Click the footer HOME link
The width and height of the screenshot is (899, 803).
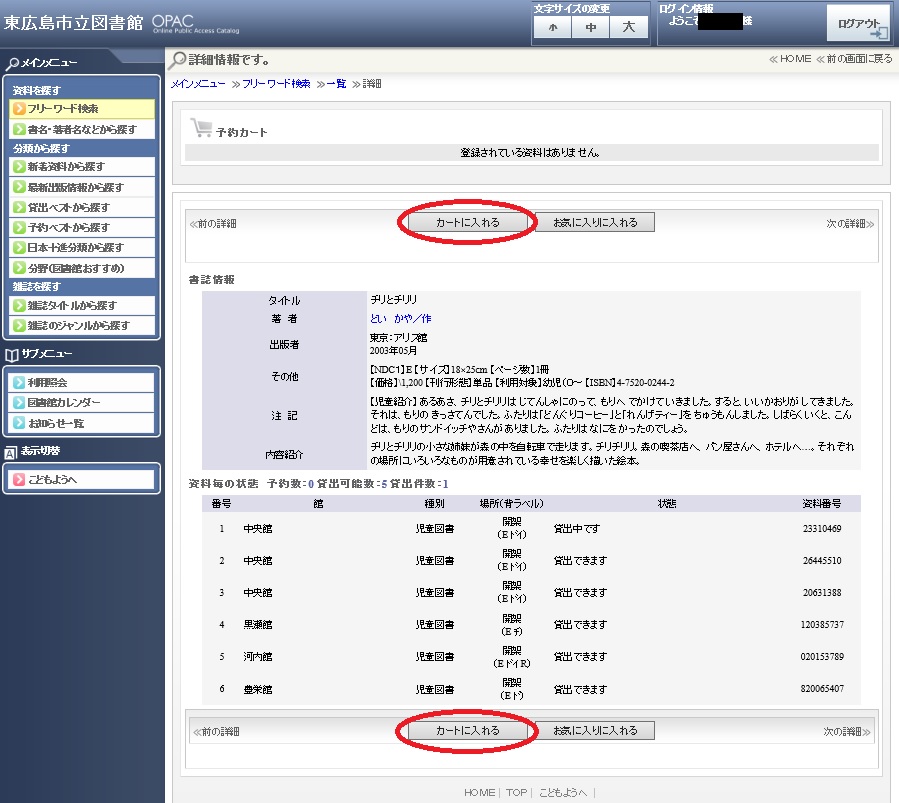pos(479,793)
